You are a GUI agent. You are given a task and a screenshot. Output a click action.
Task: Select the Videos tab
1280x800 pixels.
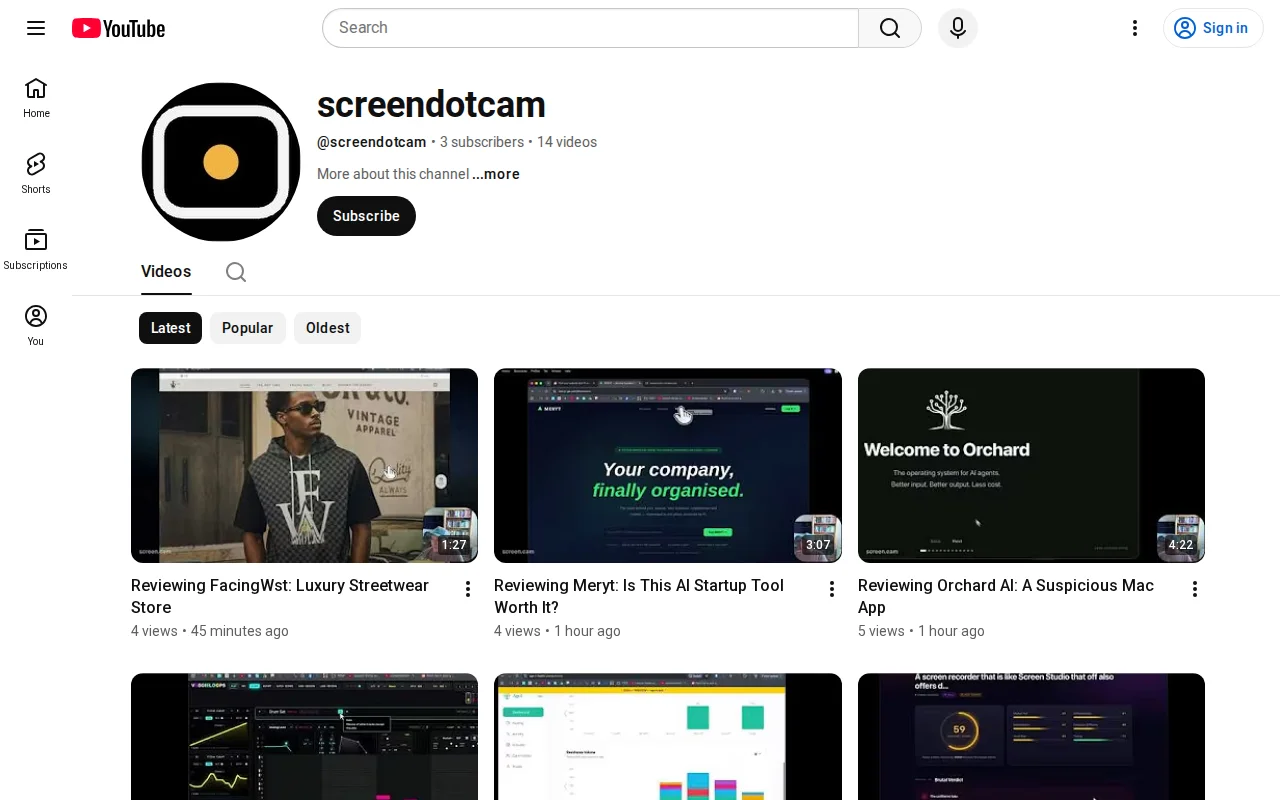point(166,272)
